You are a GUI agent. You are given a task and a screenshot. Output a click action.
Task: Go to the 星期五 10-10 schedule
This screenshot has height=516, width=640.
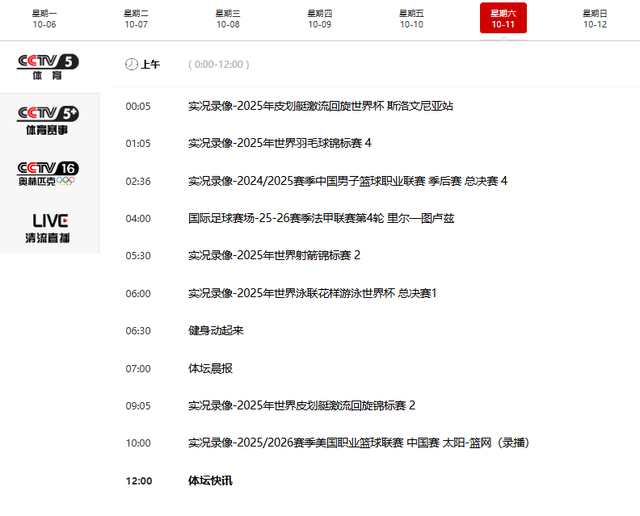[x=412, y=18]
